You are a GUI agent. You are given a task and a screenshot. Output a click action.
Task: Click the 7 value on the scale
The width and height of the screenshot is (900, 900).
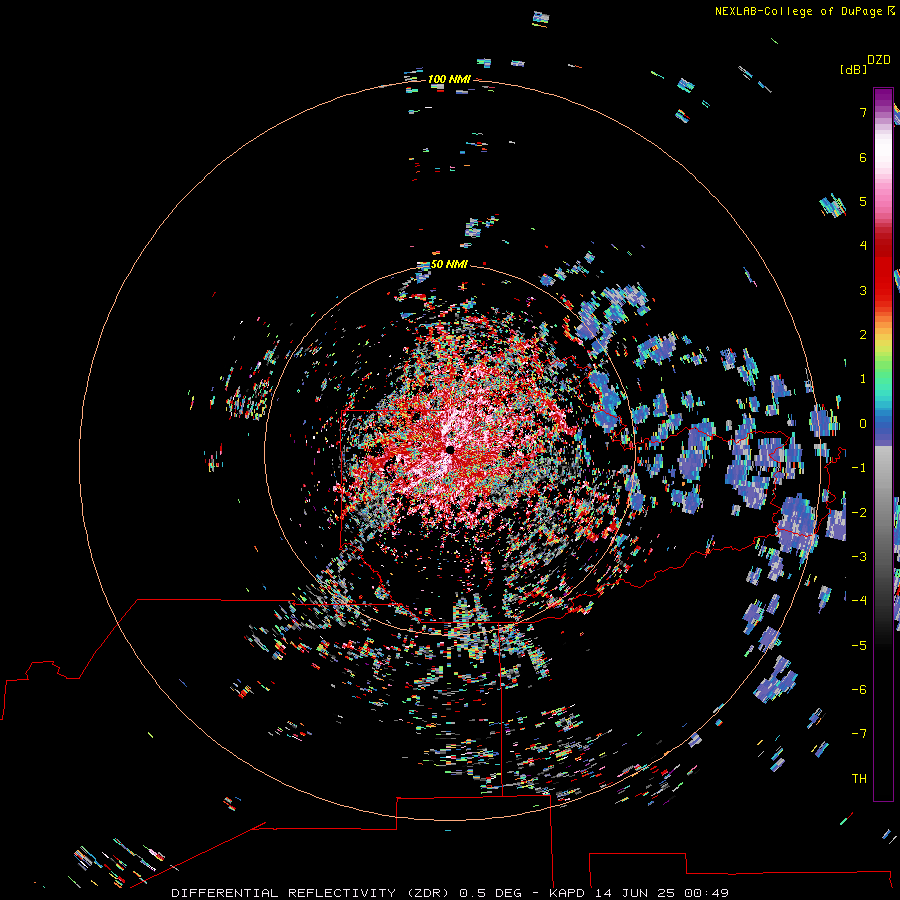(x=863, y=112)
